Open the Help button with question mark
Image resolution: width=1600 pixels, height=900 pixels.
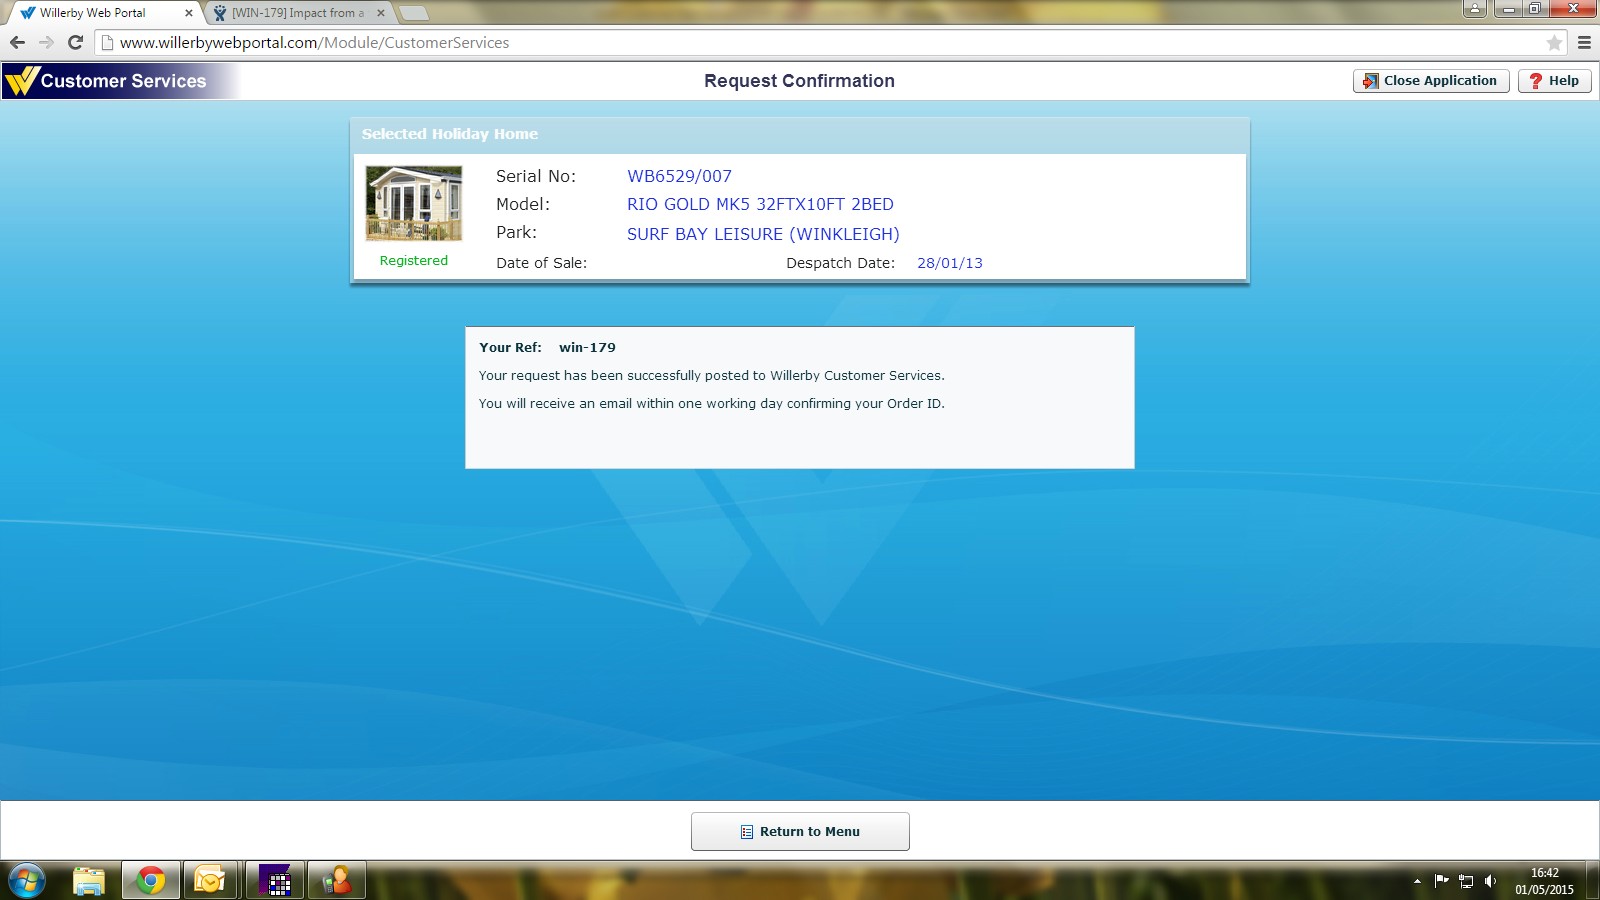coord(1554,81)
